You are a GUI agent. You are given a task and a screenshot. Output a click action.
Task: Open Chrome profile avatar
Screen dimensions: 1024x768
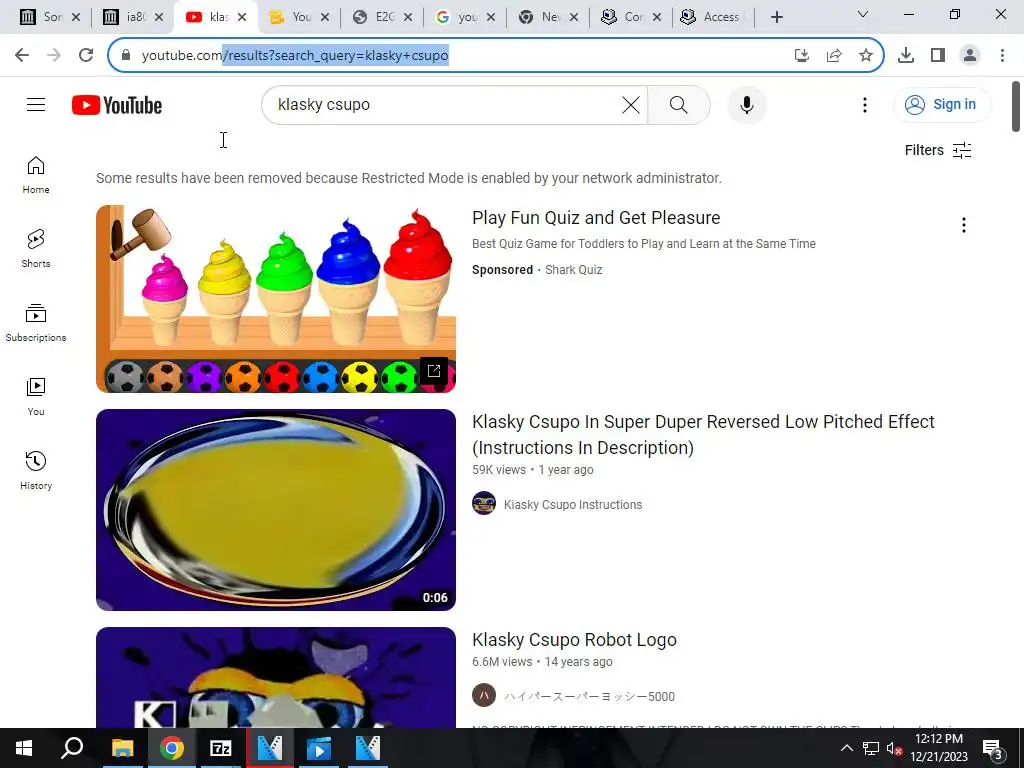[x=970, y=55]
